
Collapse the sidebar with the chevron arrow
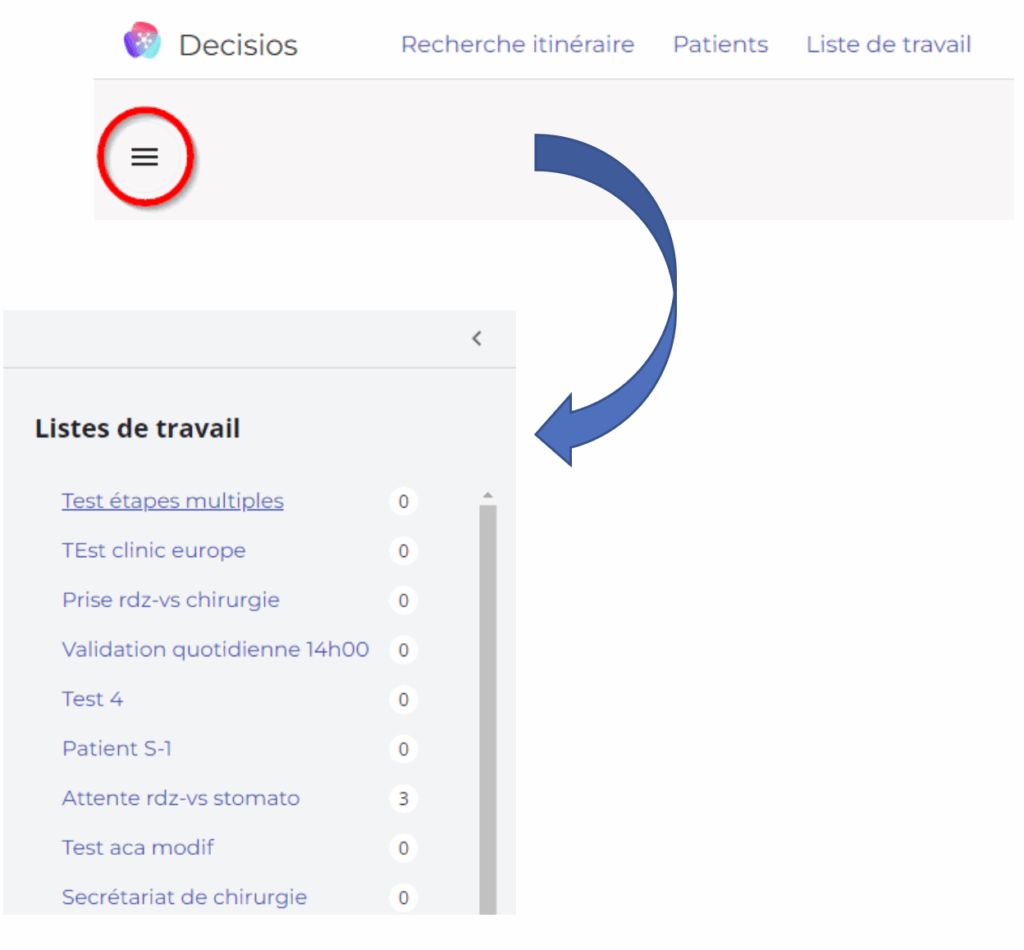click(477, 338)
